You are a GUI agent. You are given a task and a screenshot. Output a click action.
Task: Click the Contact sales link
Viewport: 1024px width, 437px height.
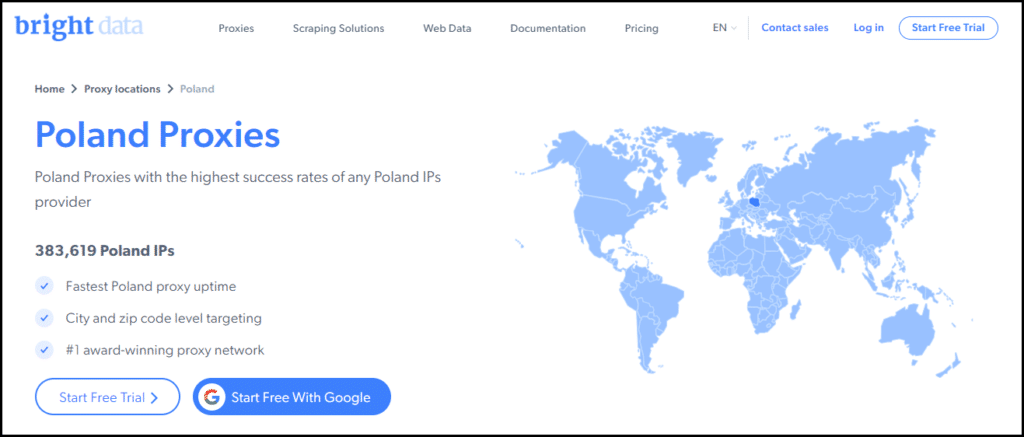(x=795, y=27)
